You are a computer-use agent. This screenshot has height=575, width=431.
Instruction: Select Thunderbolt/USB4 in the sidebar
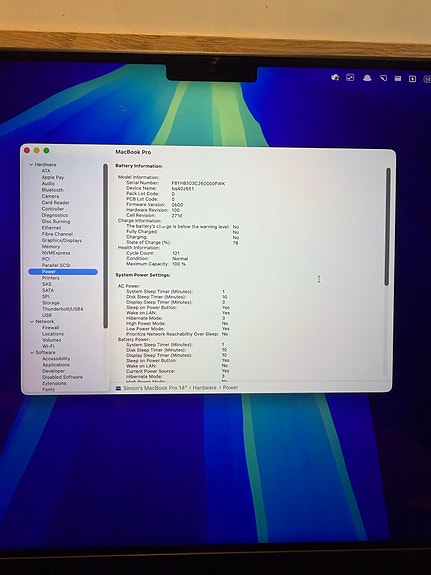[x=63, y=309]
